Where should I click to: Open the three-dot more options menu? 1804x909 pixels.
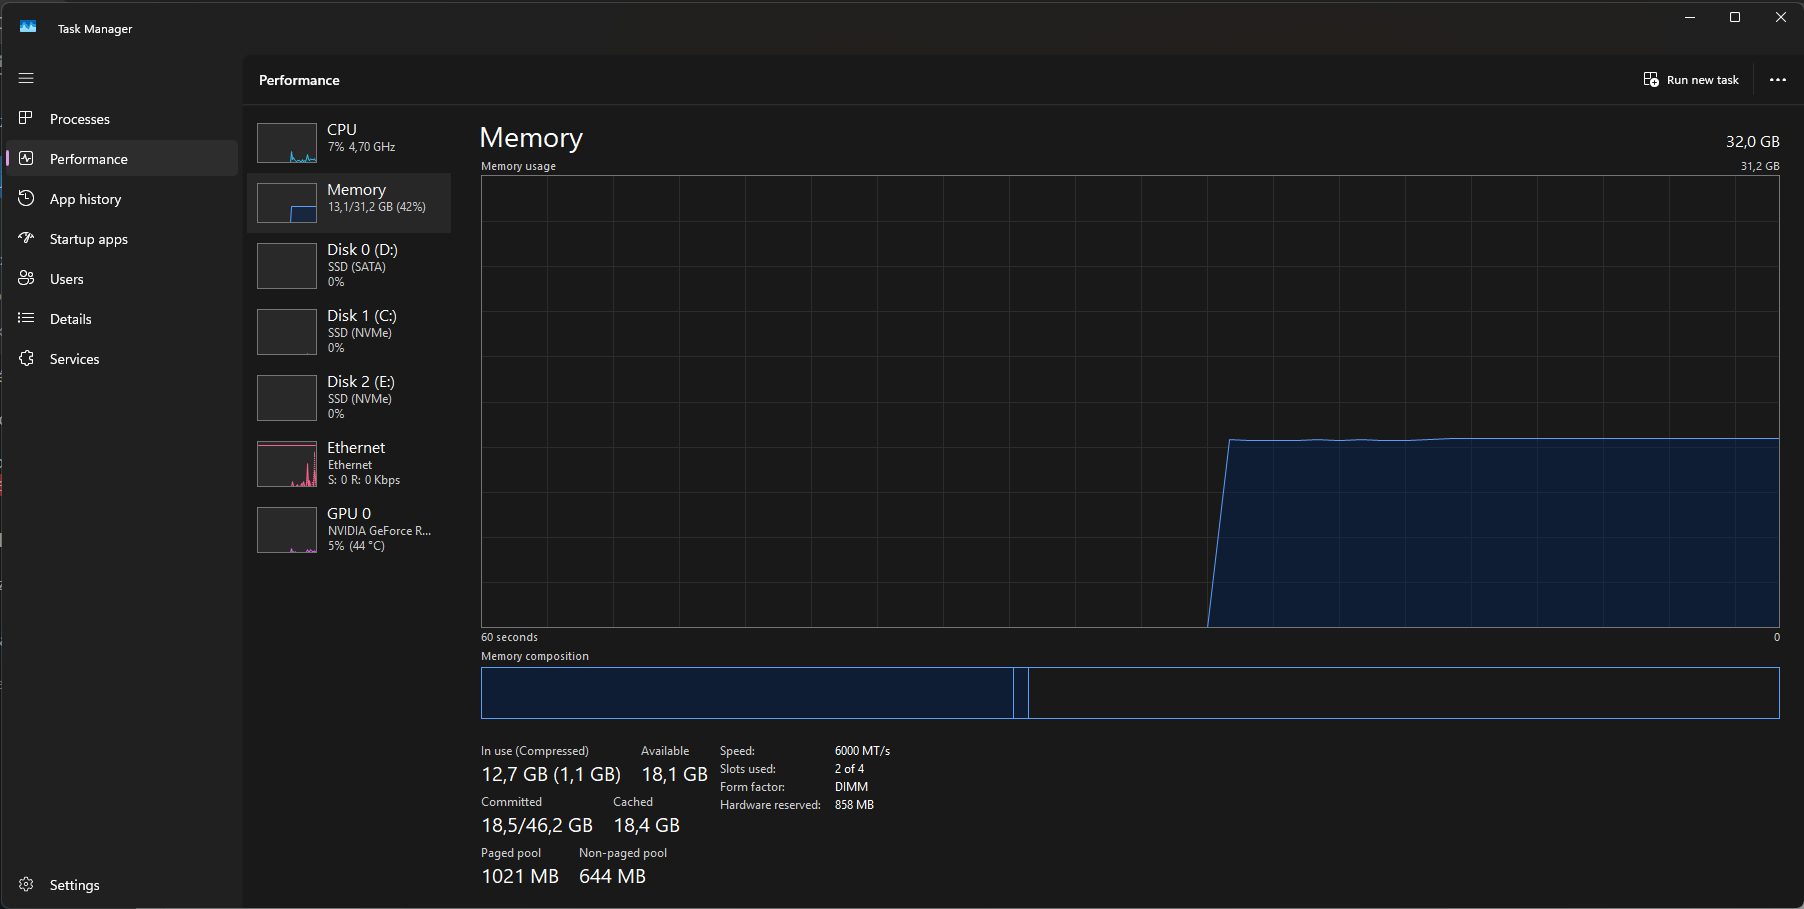(x=1777, y=80)
